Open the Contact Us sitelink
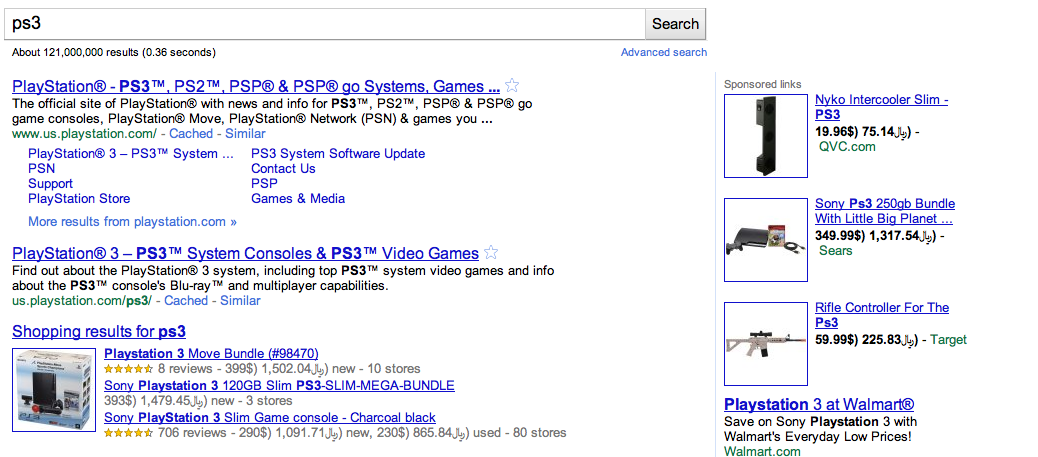This screenshot has width=1038, height=457. [x=283, y=169]
